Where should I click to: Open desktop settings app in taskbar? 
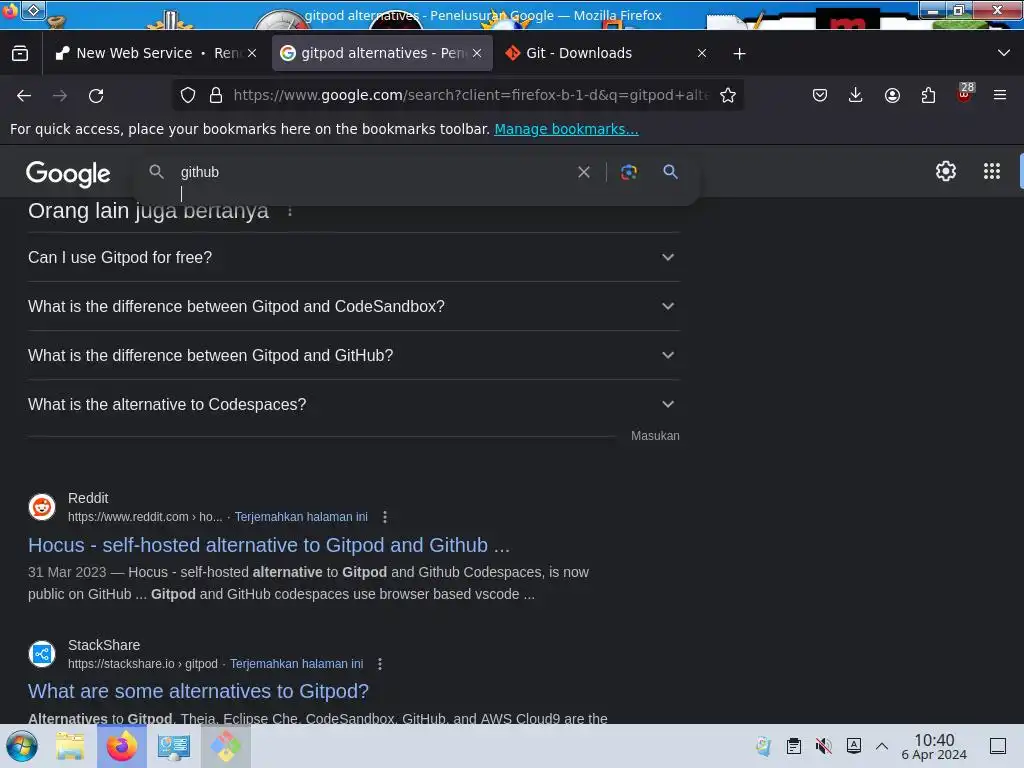[x=174, y=746]
